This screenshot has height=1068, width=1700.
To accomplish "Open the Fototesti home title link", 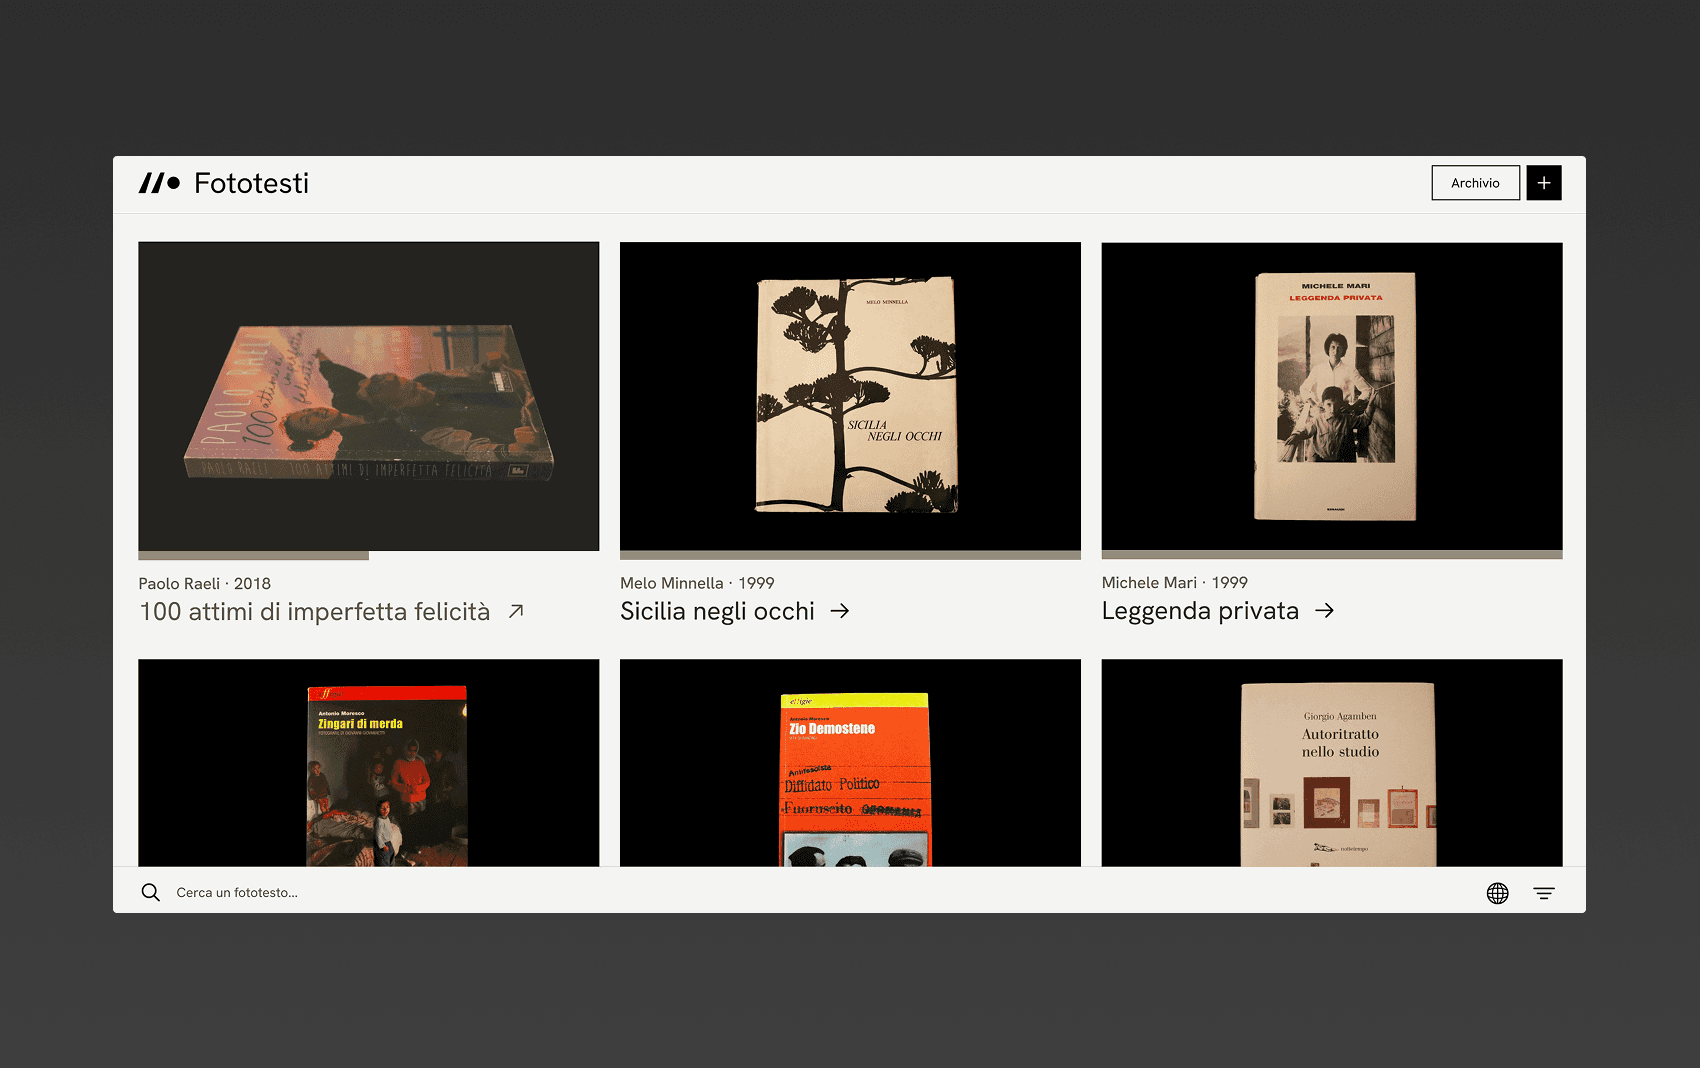I will point(251,183).
